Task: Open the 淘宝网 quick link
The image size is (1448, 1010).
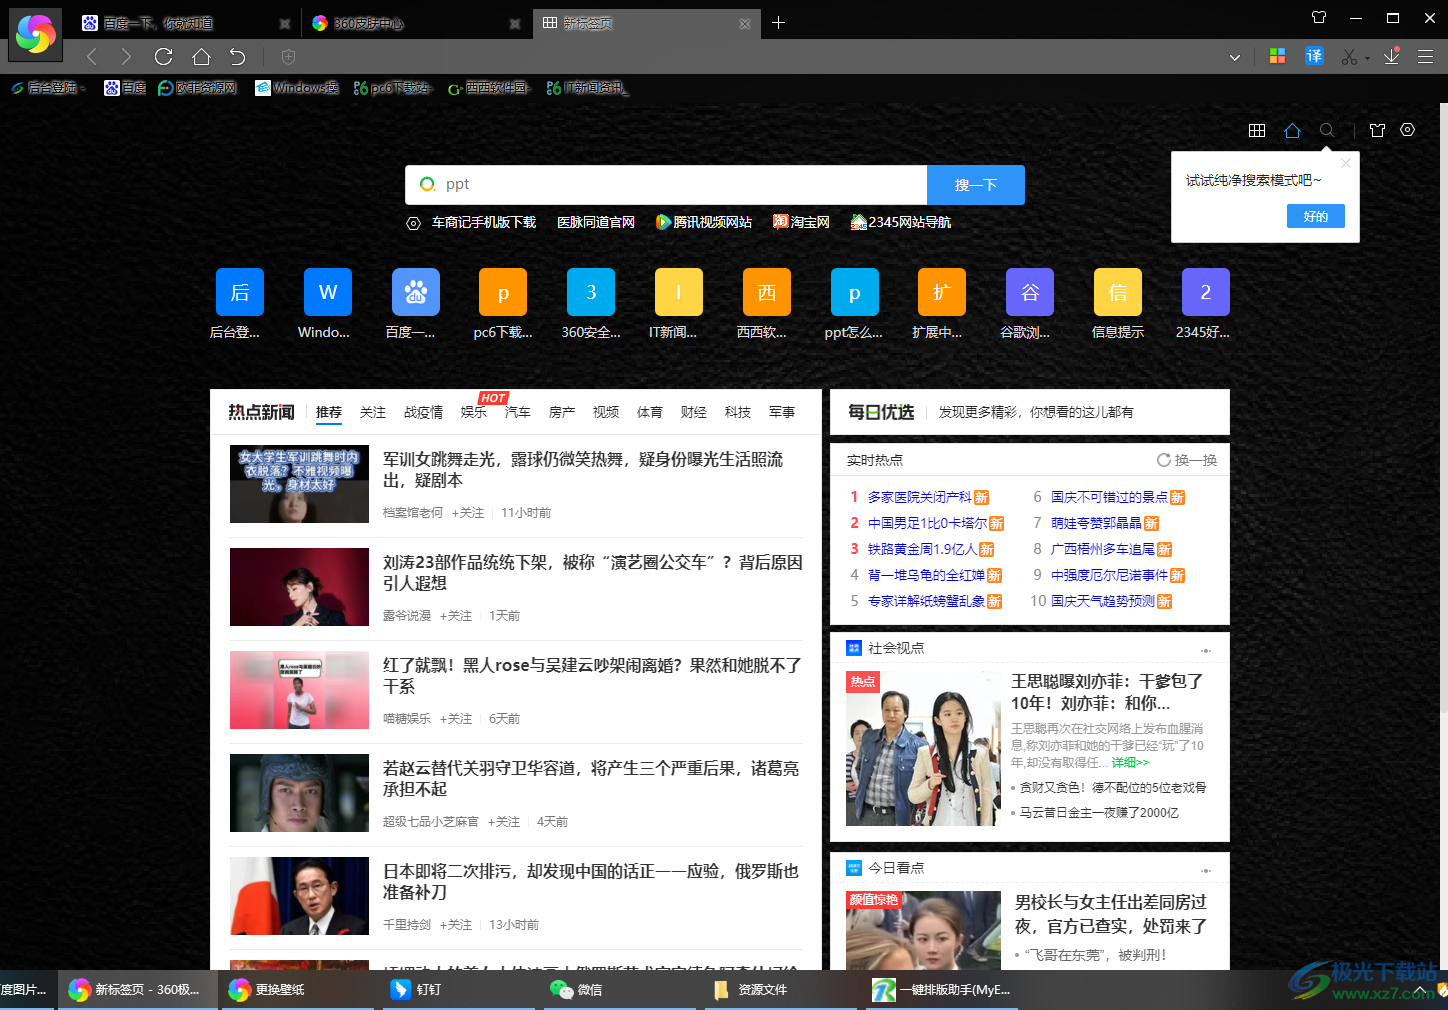Action: point(802,222)
